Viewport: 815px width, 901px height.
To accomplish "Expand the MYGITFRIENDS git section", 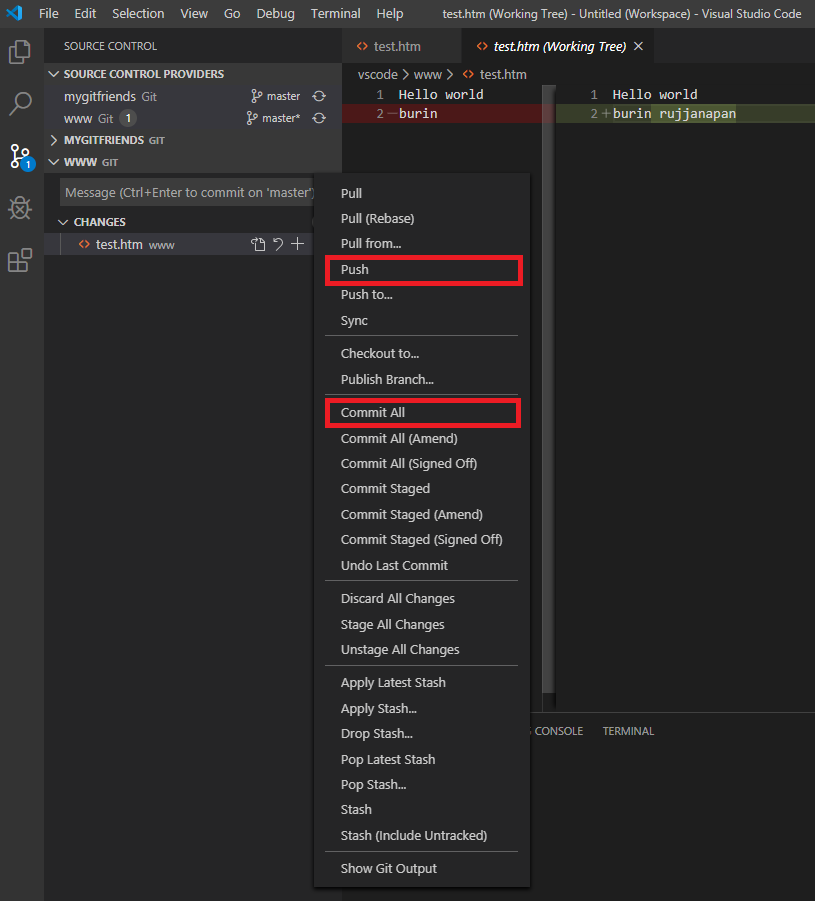I will pyautogui.click(x=54, y=140).
